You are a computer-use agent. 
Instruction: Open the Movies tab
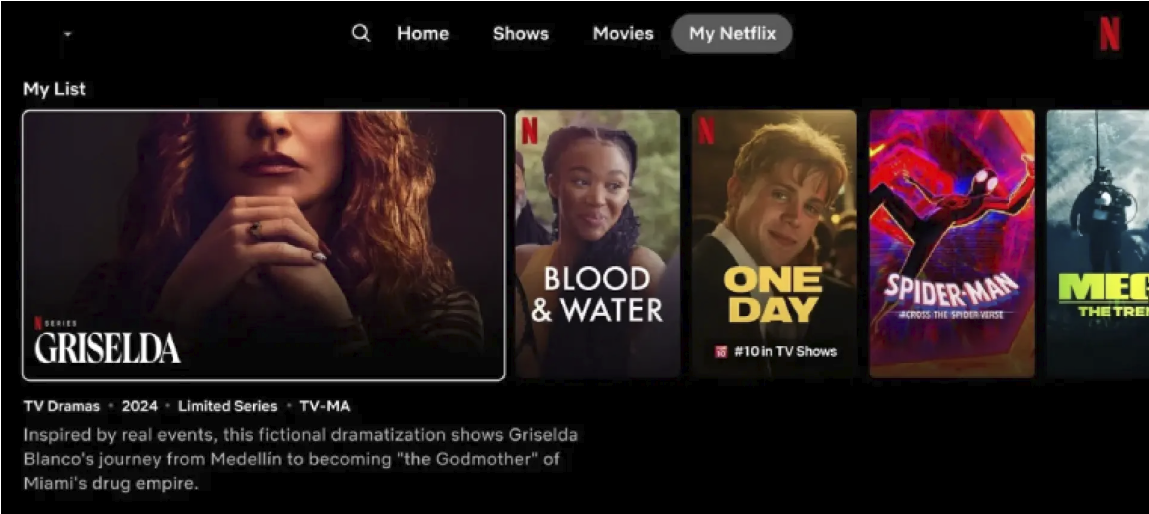pos(623,34)
